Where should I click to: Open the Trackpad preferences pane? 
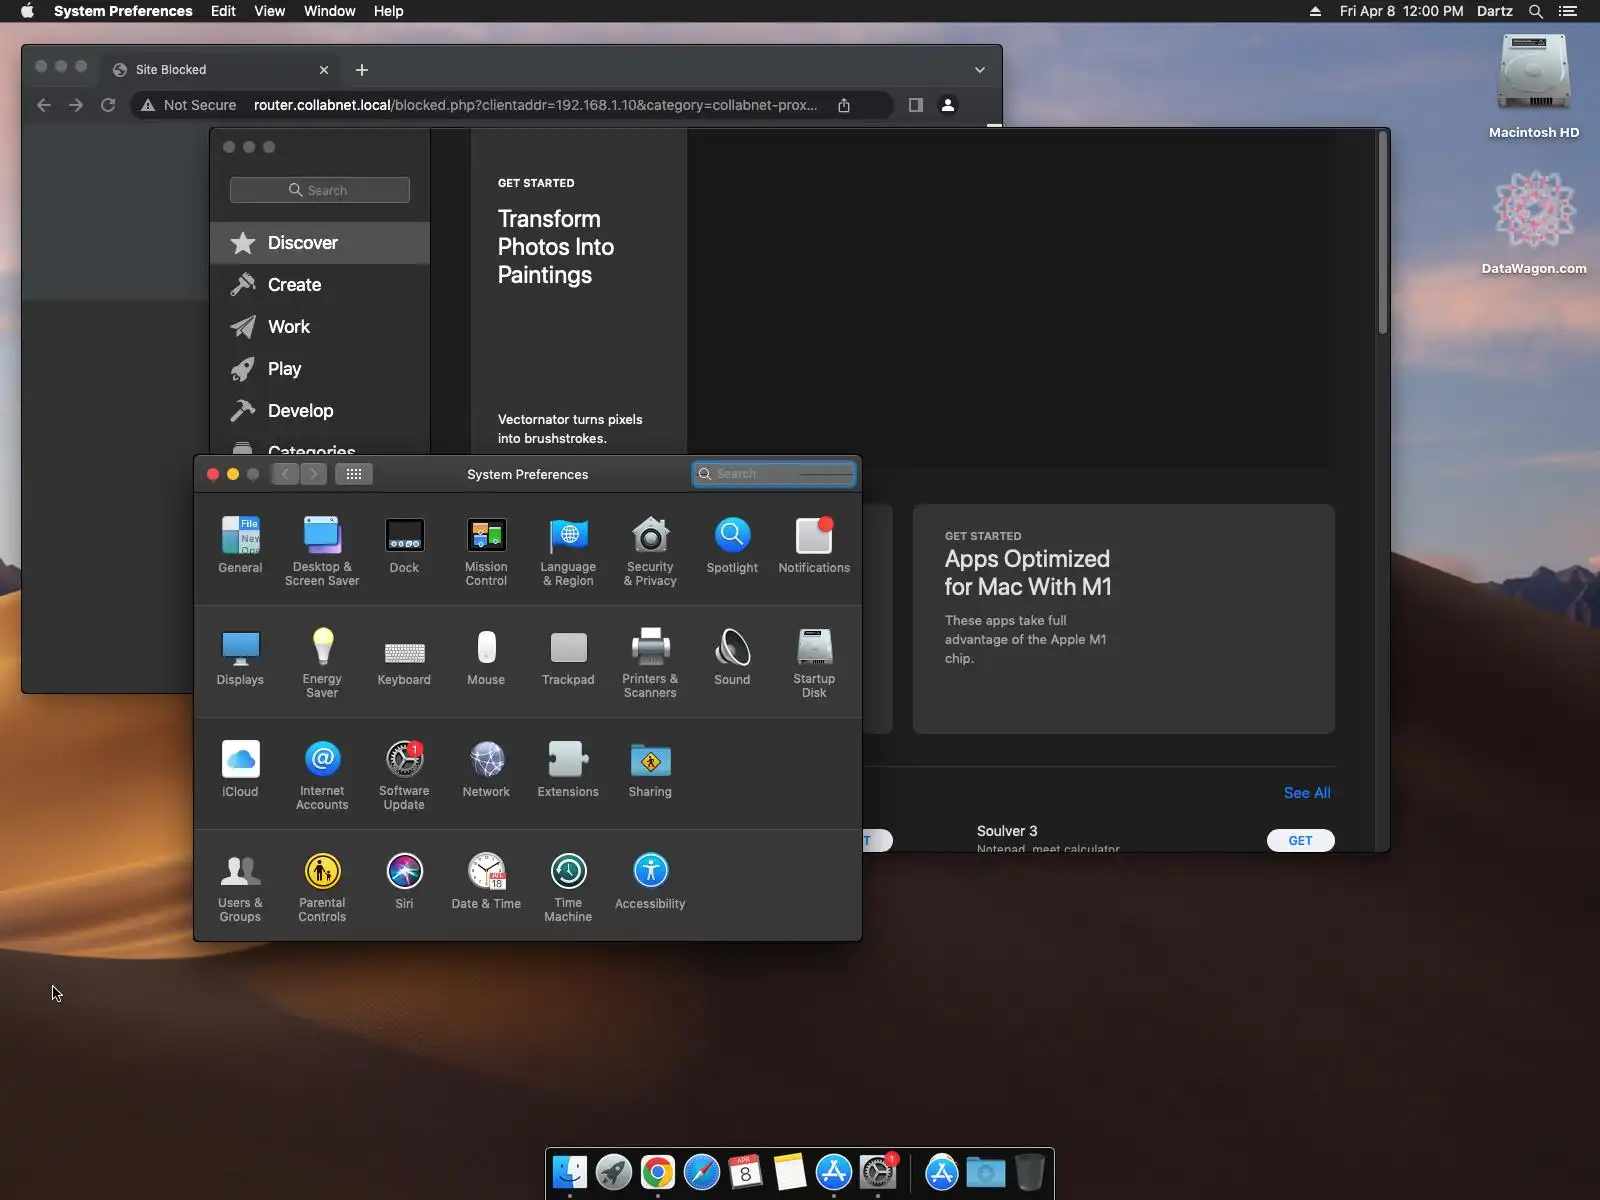point(568,657)
